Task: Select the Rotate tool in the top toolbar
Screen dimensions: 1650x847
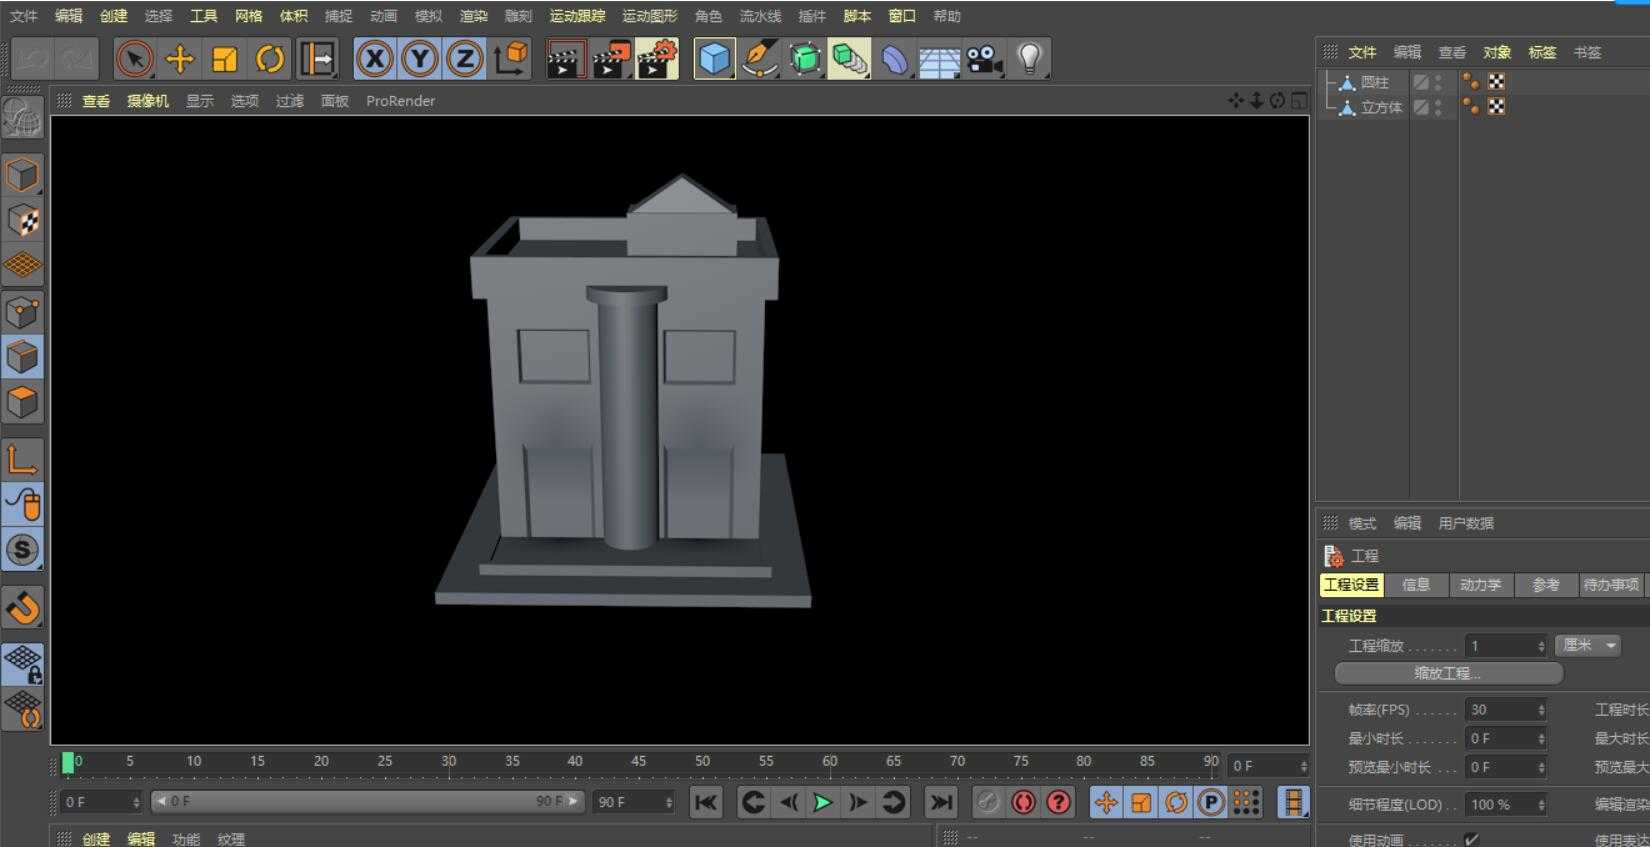Action: (269, 59)
